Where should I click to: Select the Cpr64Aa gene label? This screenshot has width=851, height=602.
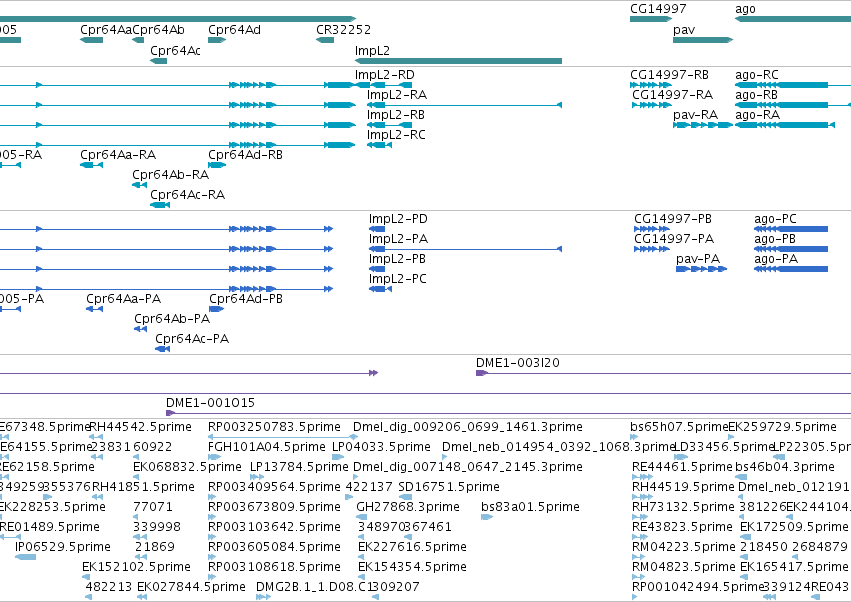pyautogui.click(x=106, y=29)
